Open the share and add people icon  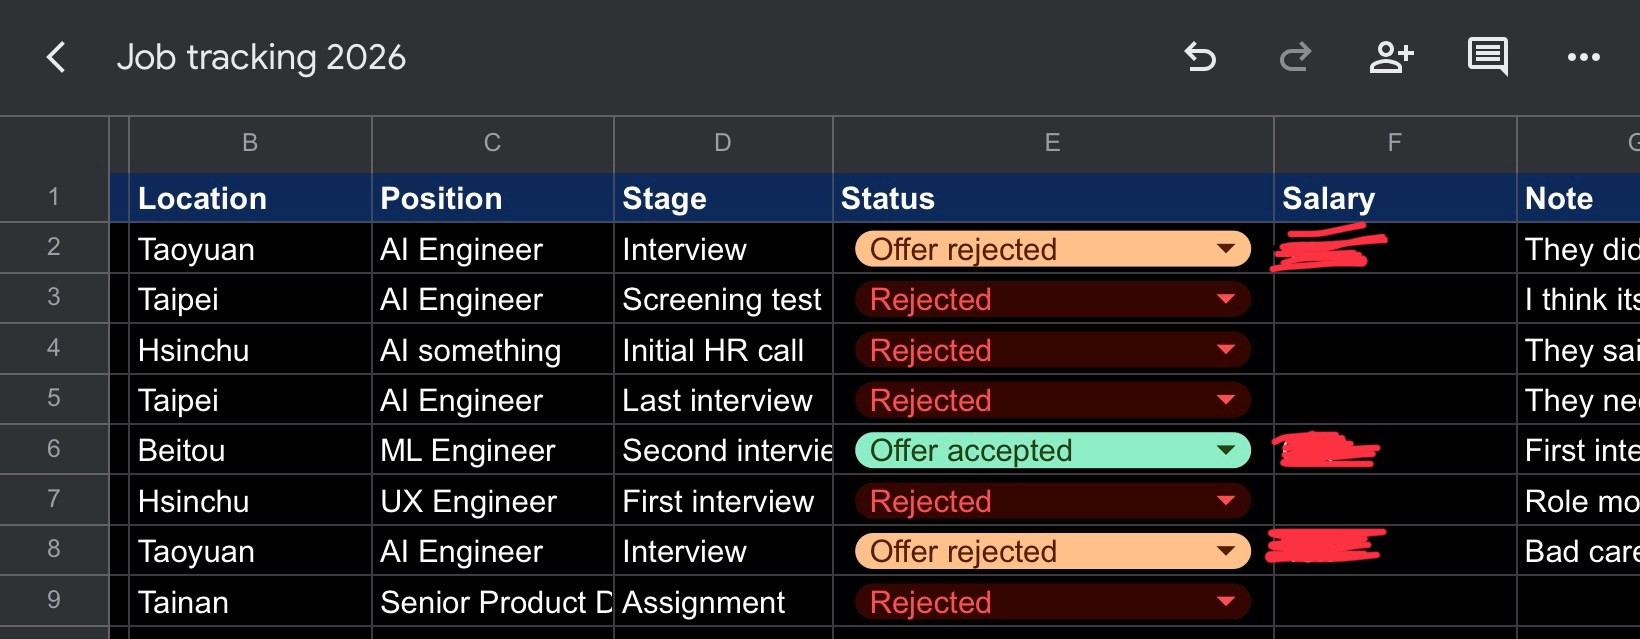1391,57
